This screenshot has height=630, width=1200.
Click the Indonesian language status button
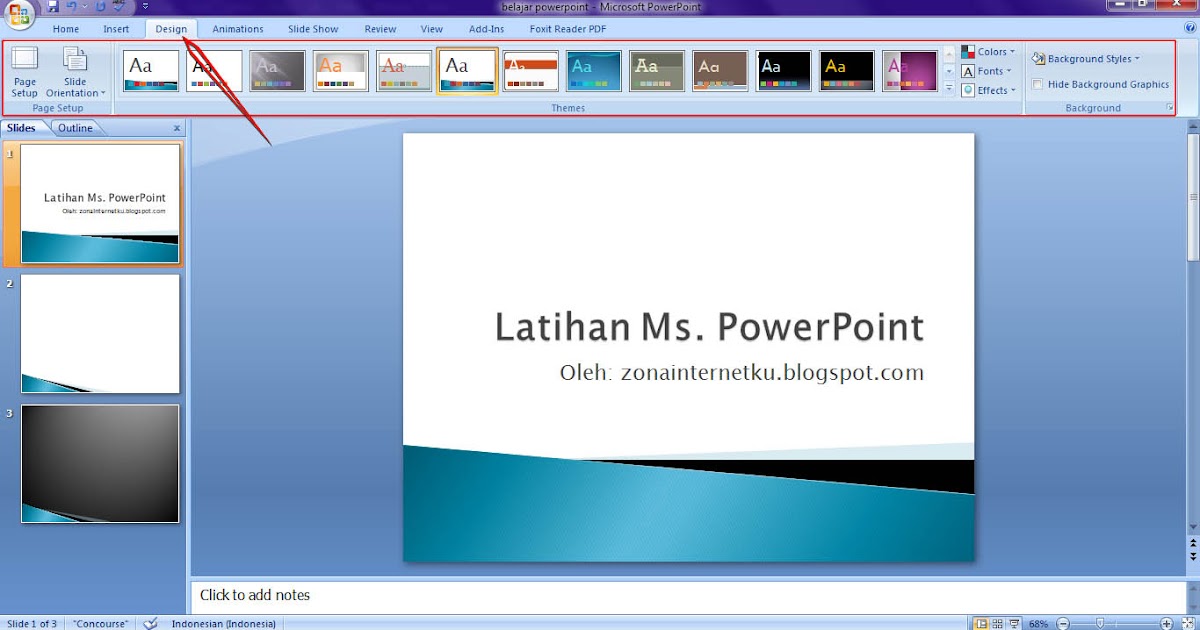pyautogui.click(x=223, y=624)
